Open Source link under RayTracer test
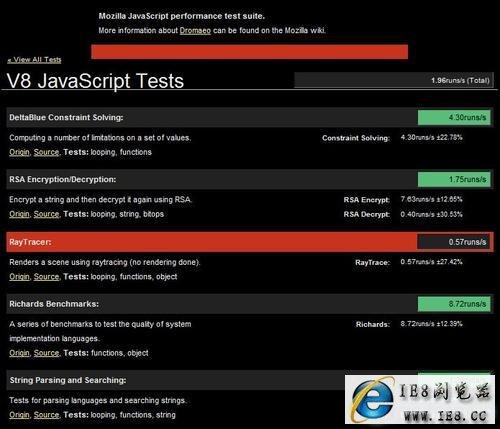 click(x=46, y=277)
